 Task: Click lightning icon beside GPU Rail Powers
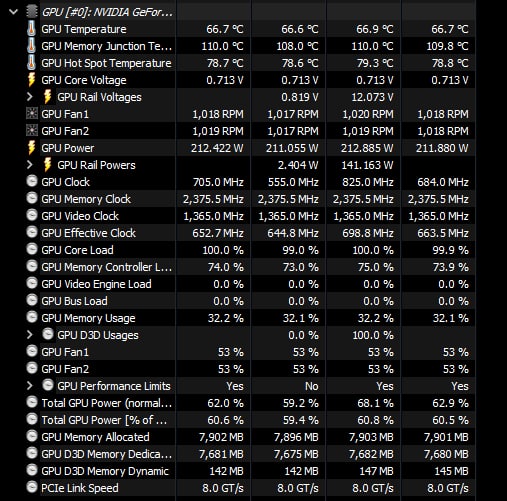coord(48,165)
